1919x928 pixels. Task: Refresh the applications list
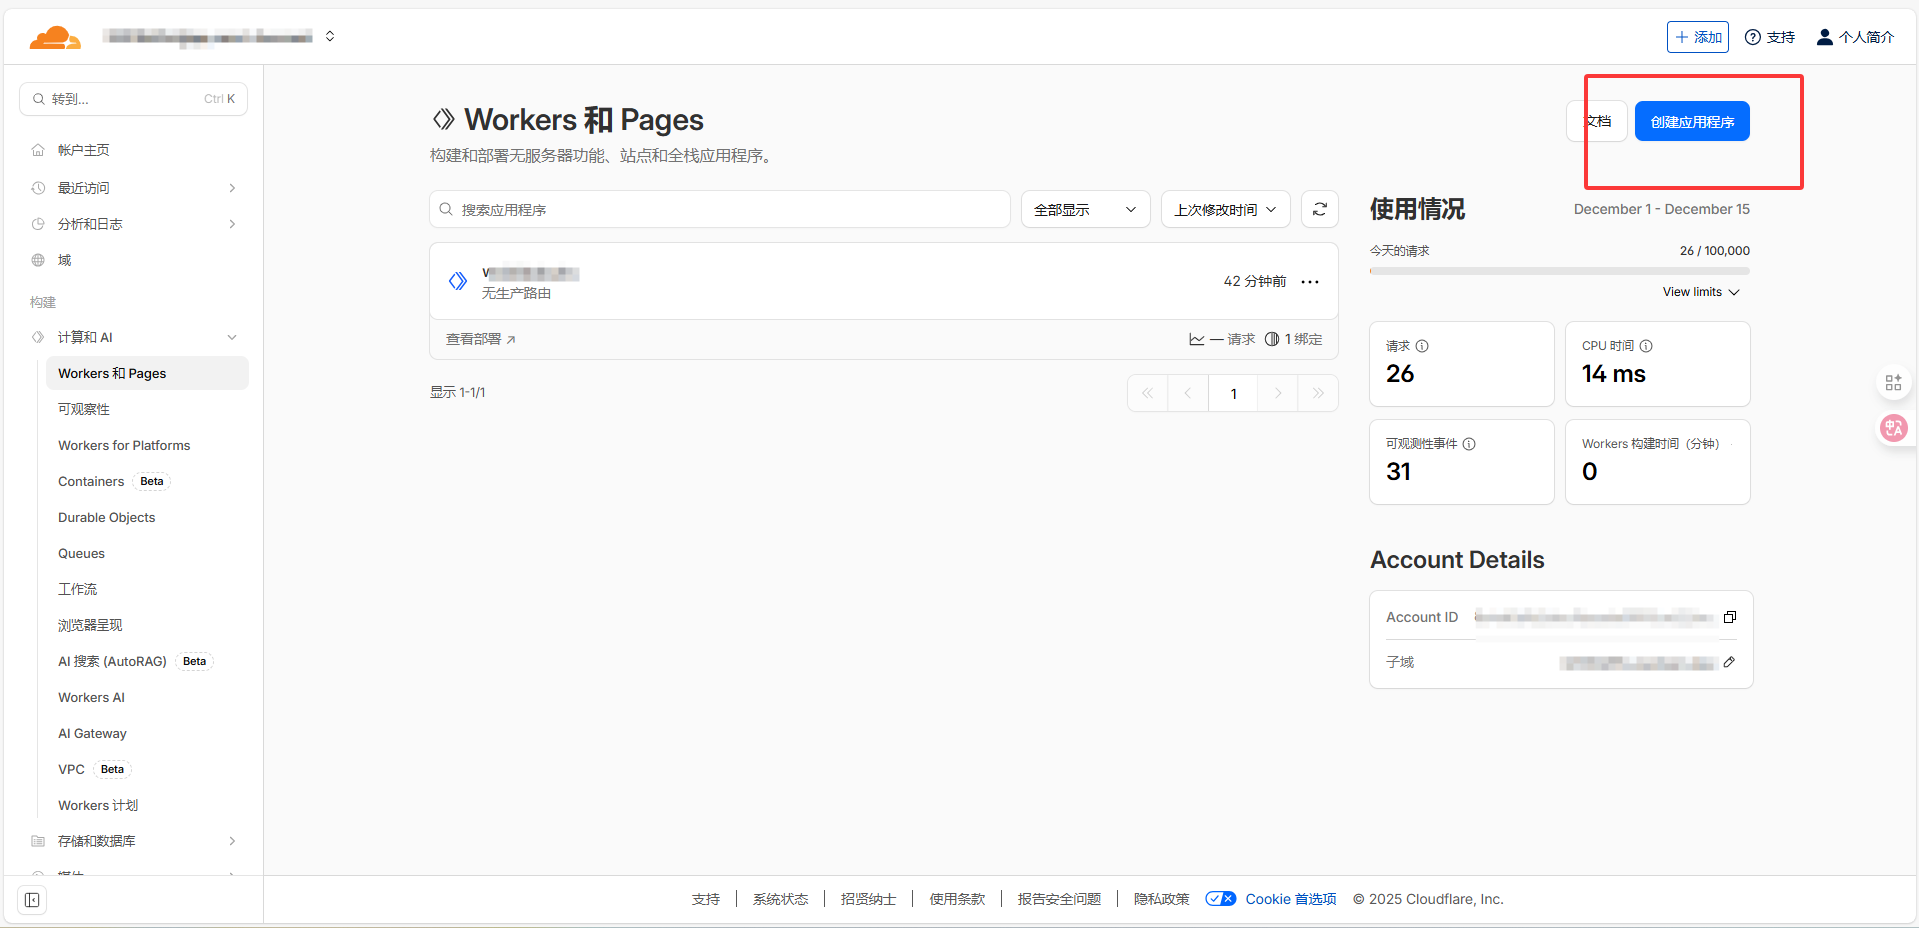[x=1320, y=209]
